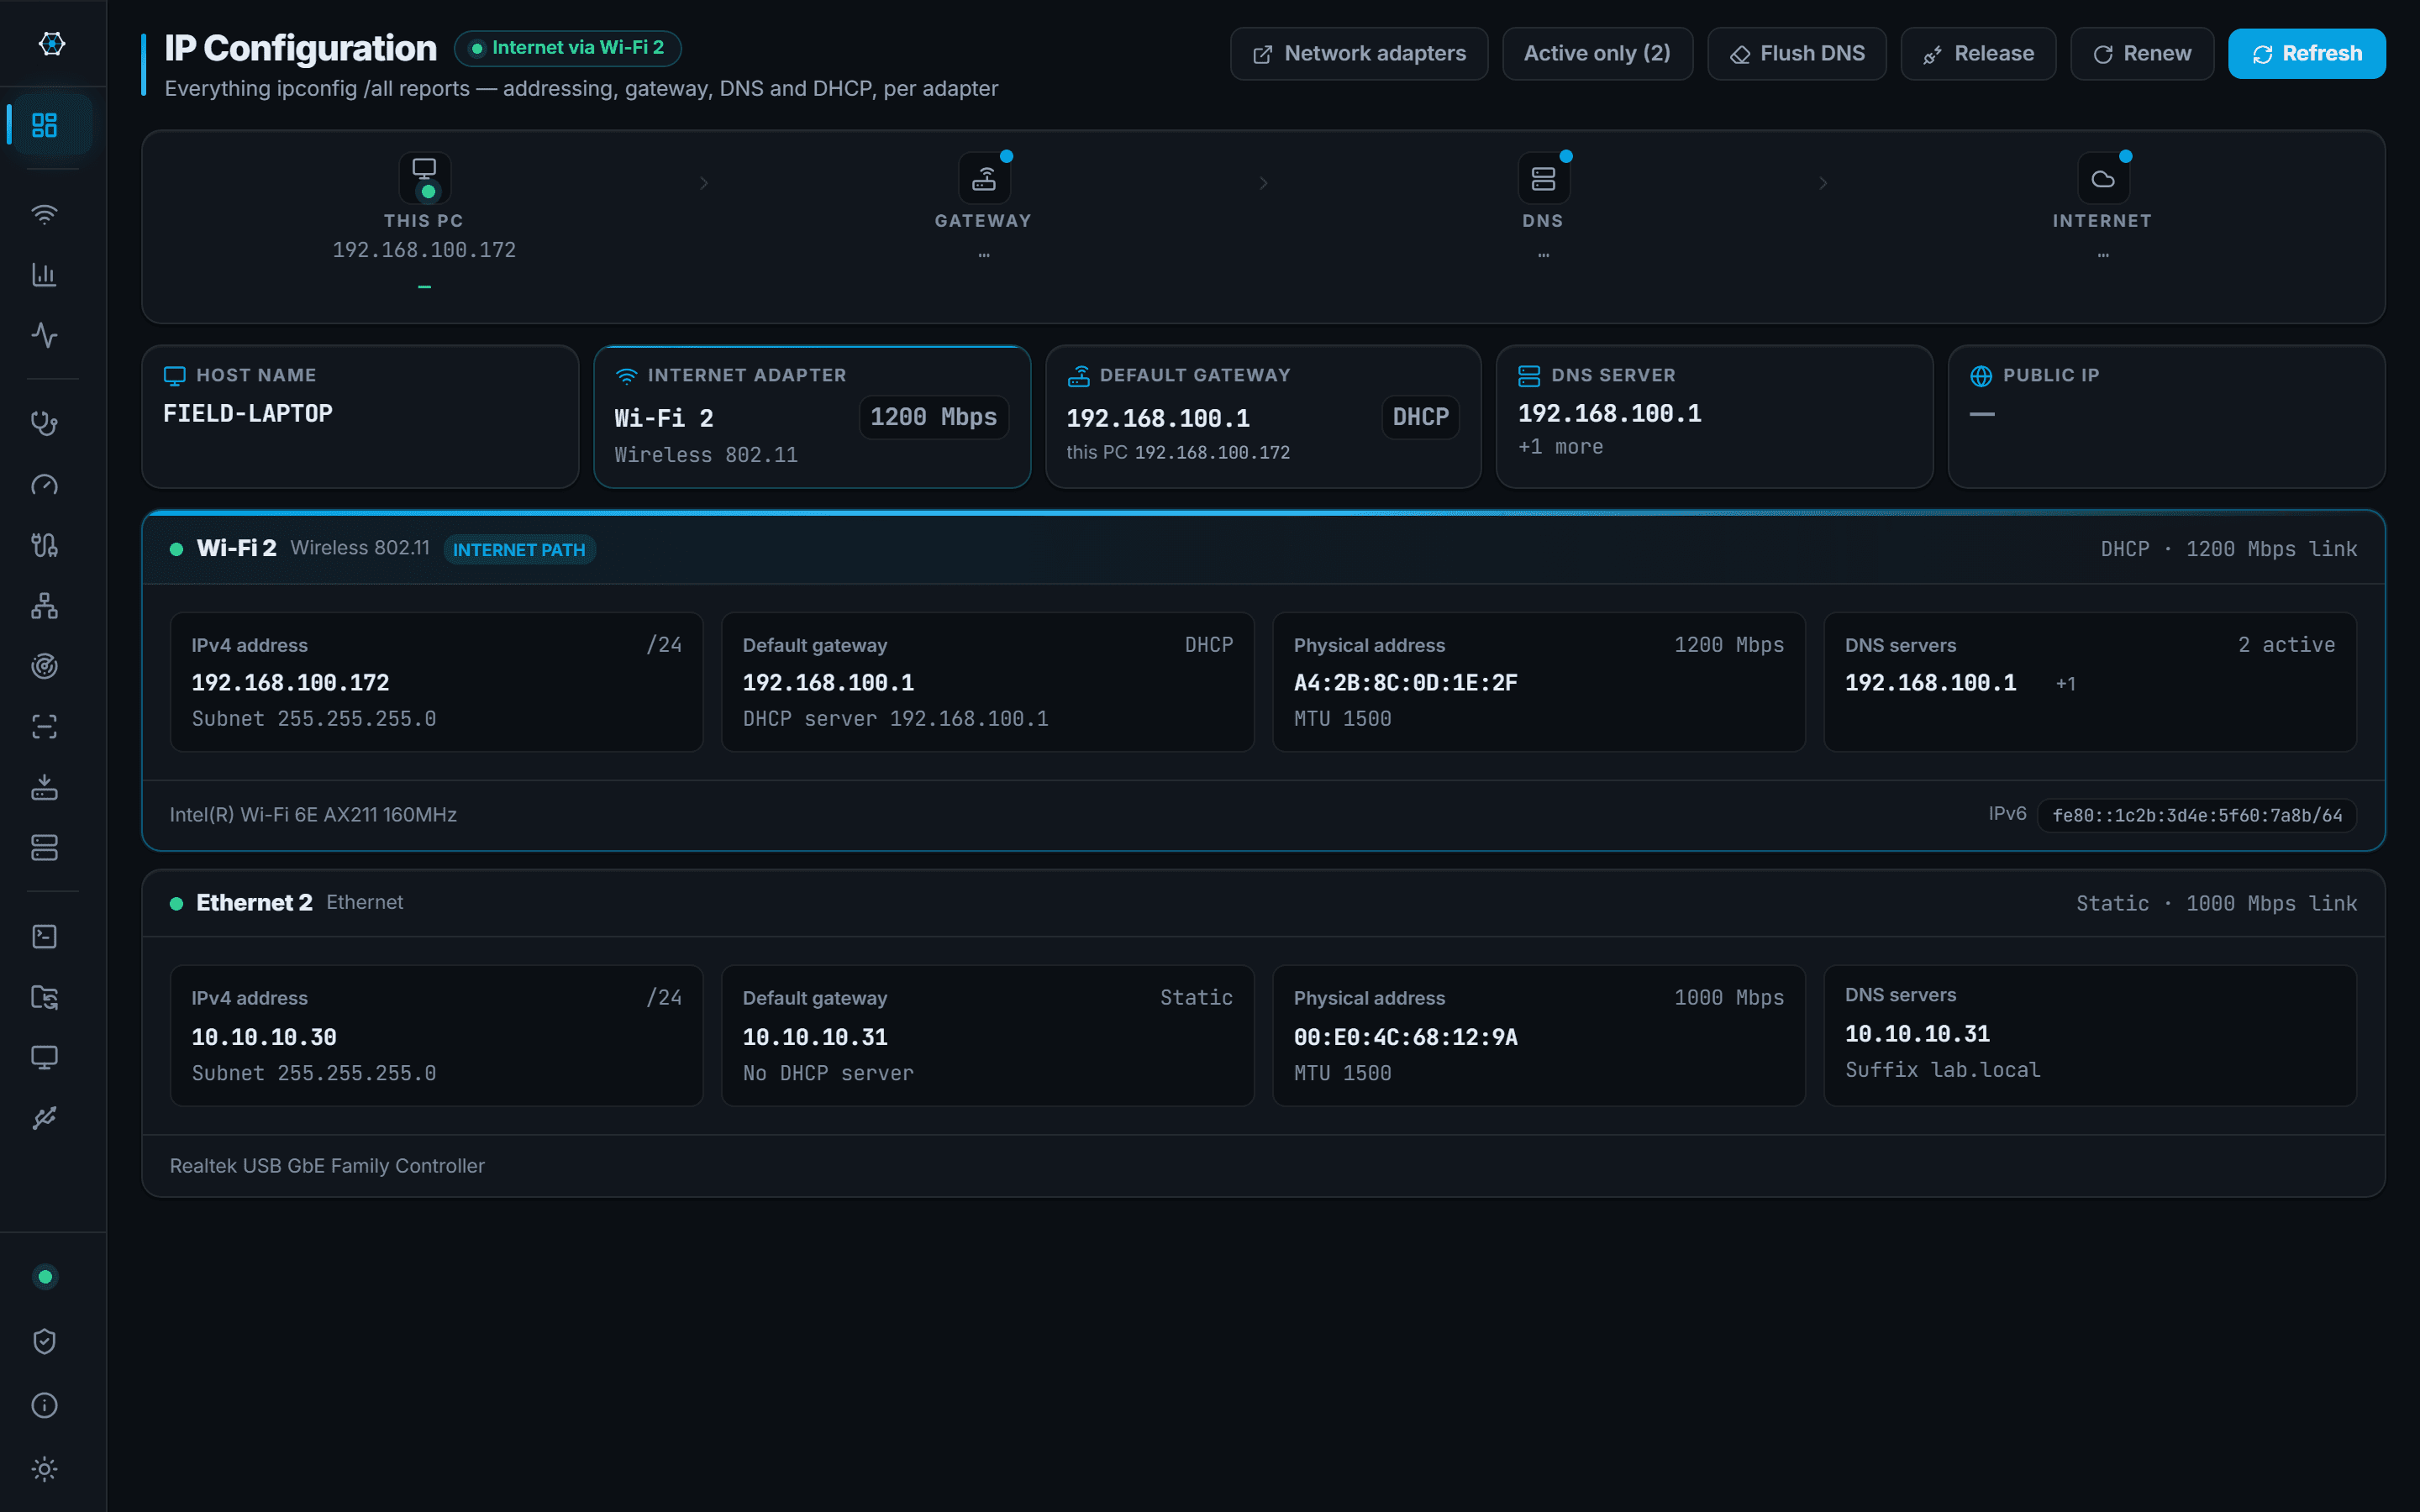The image size is (2420, 1512).
Task: Open the activity pulse sidebar icon
Action: (x=45, y=334)
